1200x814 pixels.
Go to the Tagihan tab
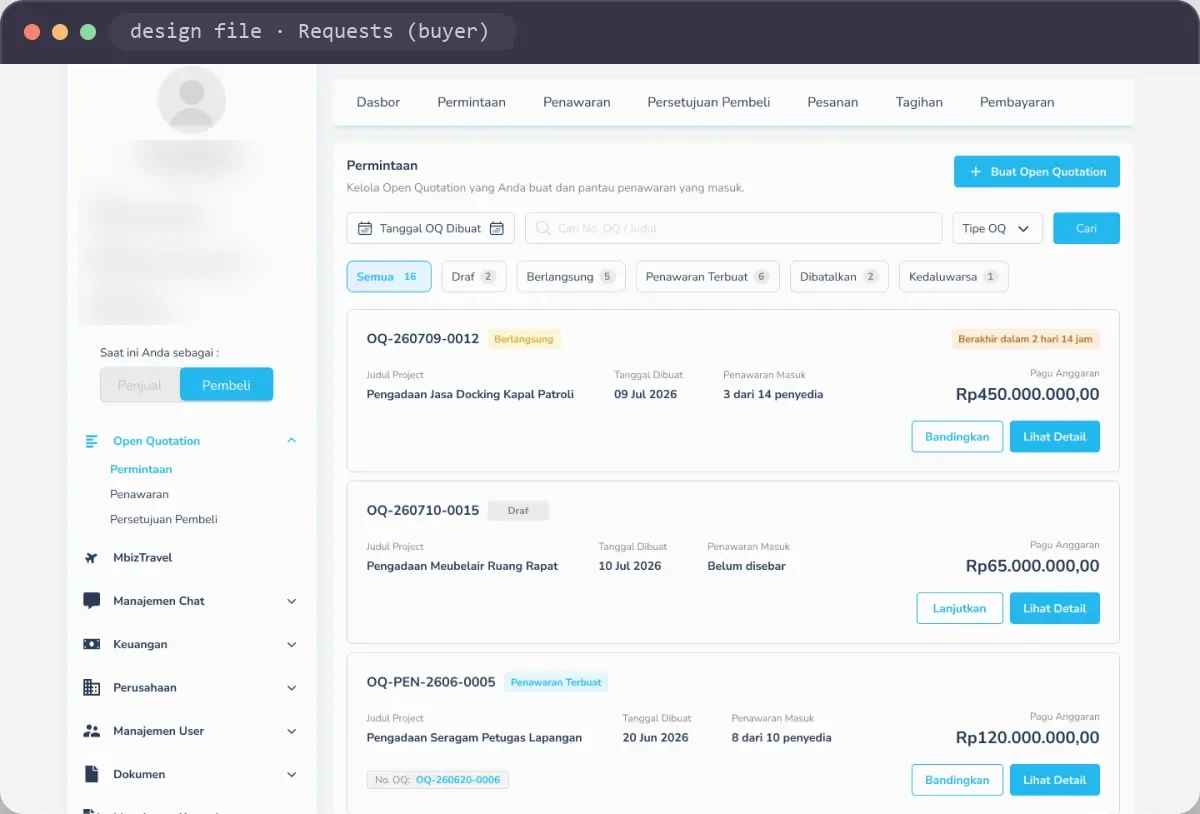pyautogui.click(x=919, y=102)
